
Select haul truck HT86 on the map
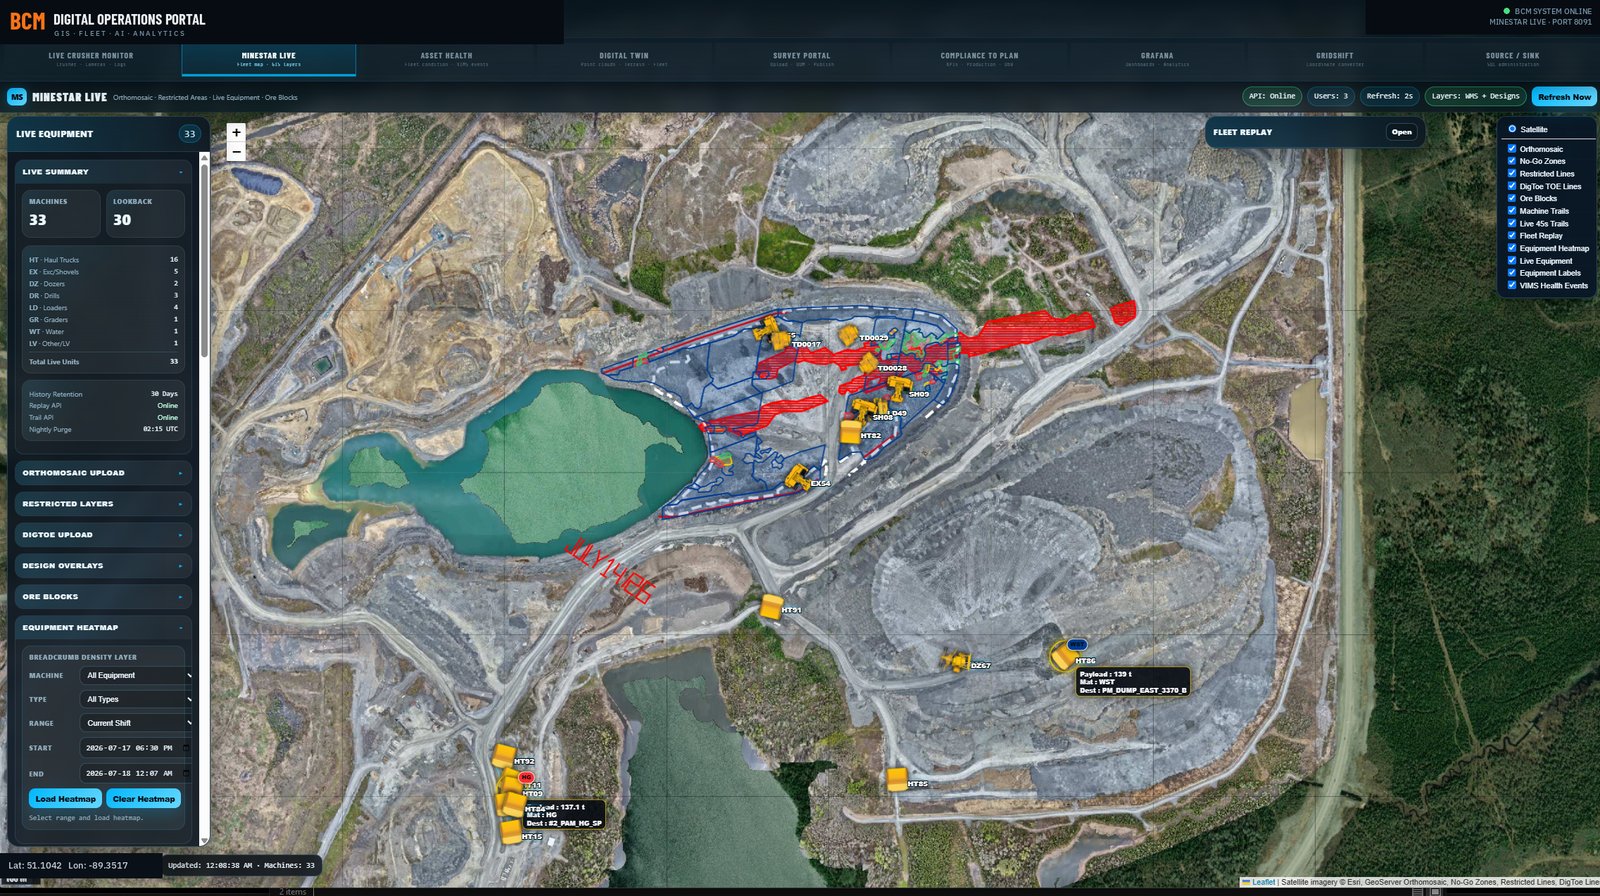point(1062,657)
